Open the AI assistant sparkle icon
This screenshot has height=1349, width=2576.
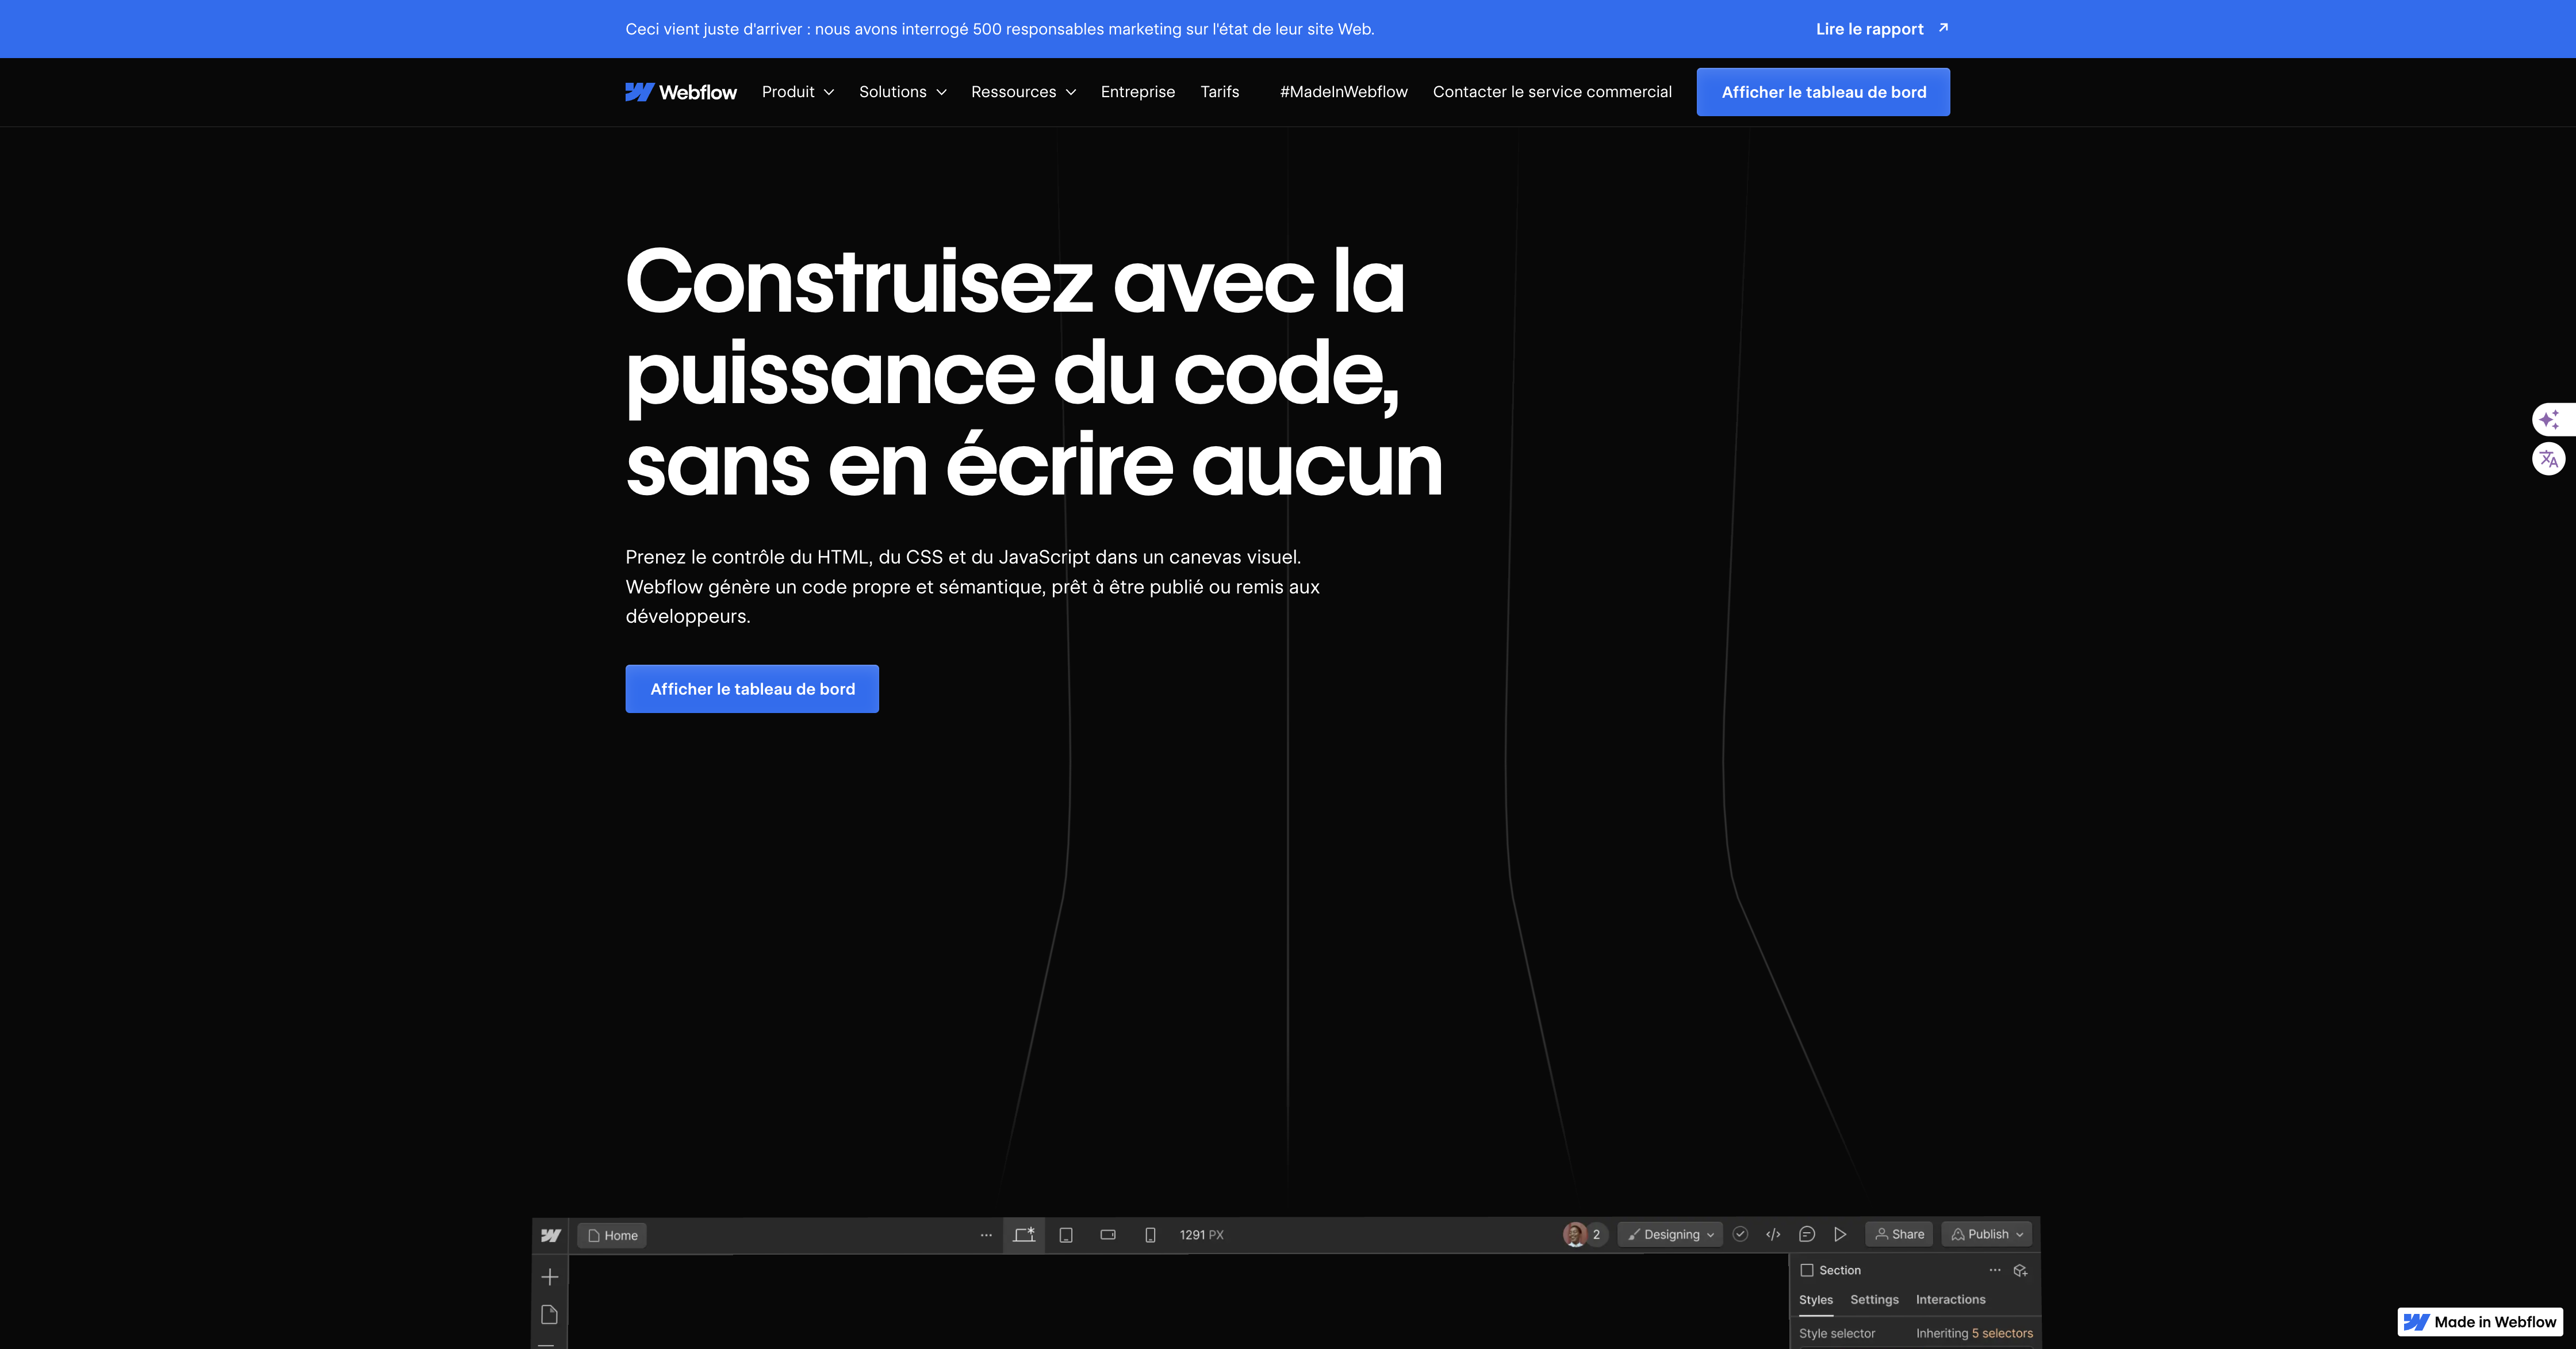click(x=2551, y=419)
